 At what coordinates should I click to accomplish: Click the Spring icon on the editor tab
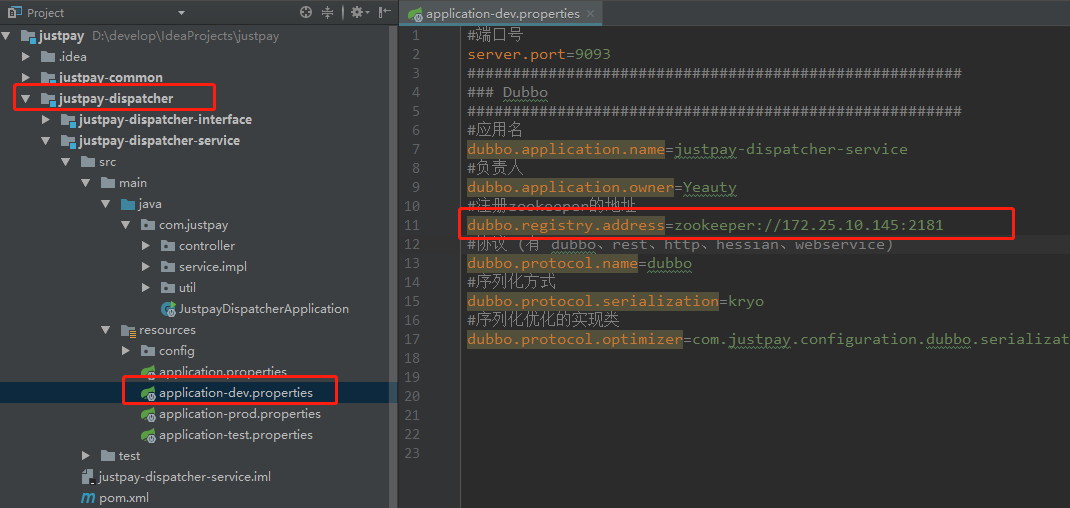(414, 14)
